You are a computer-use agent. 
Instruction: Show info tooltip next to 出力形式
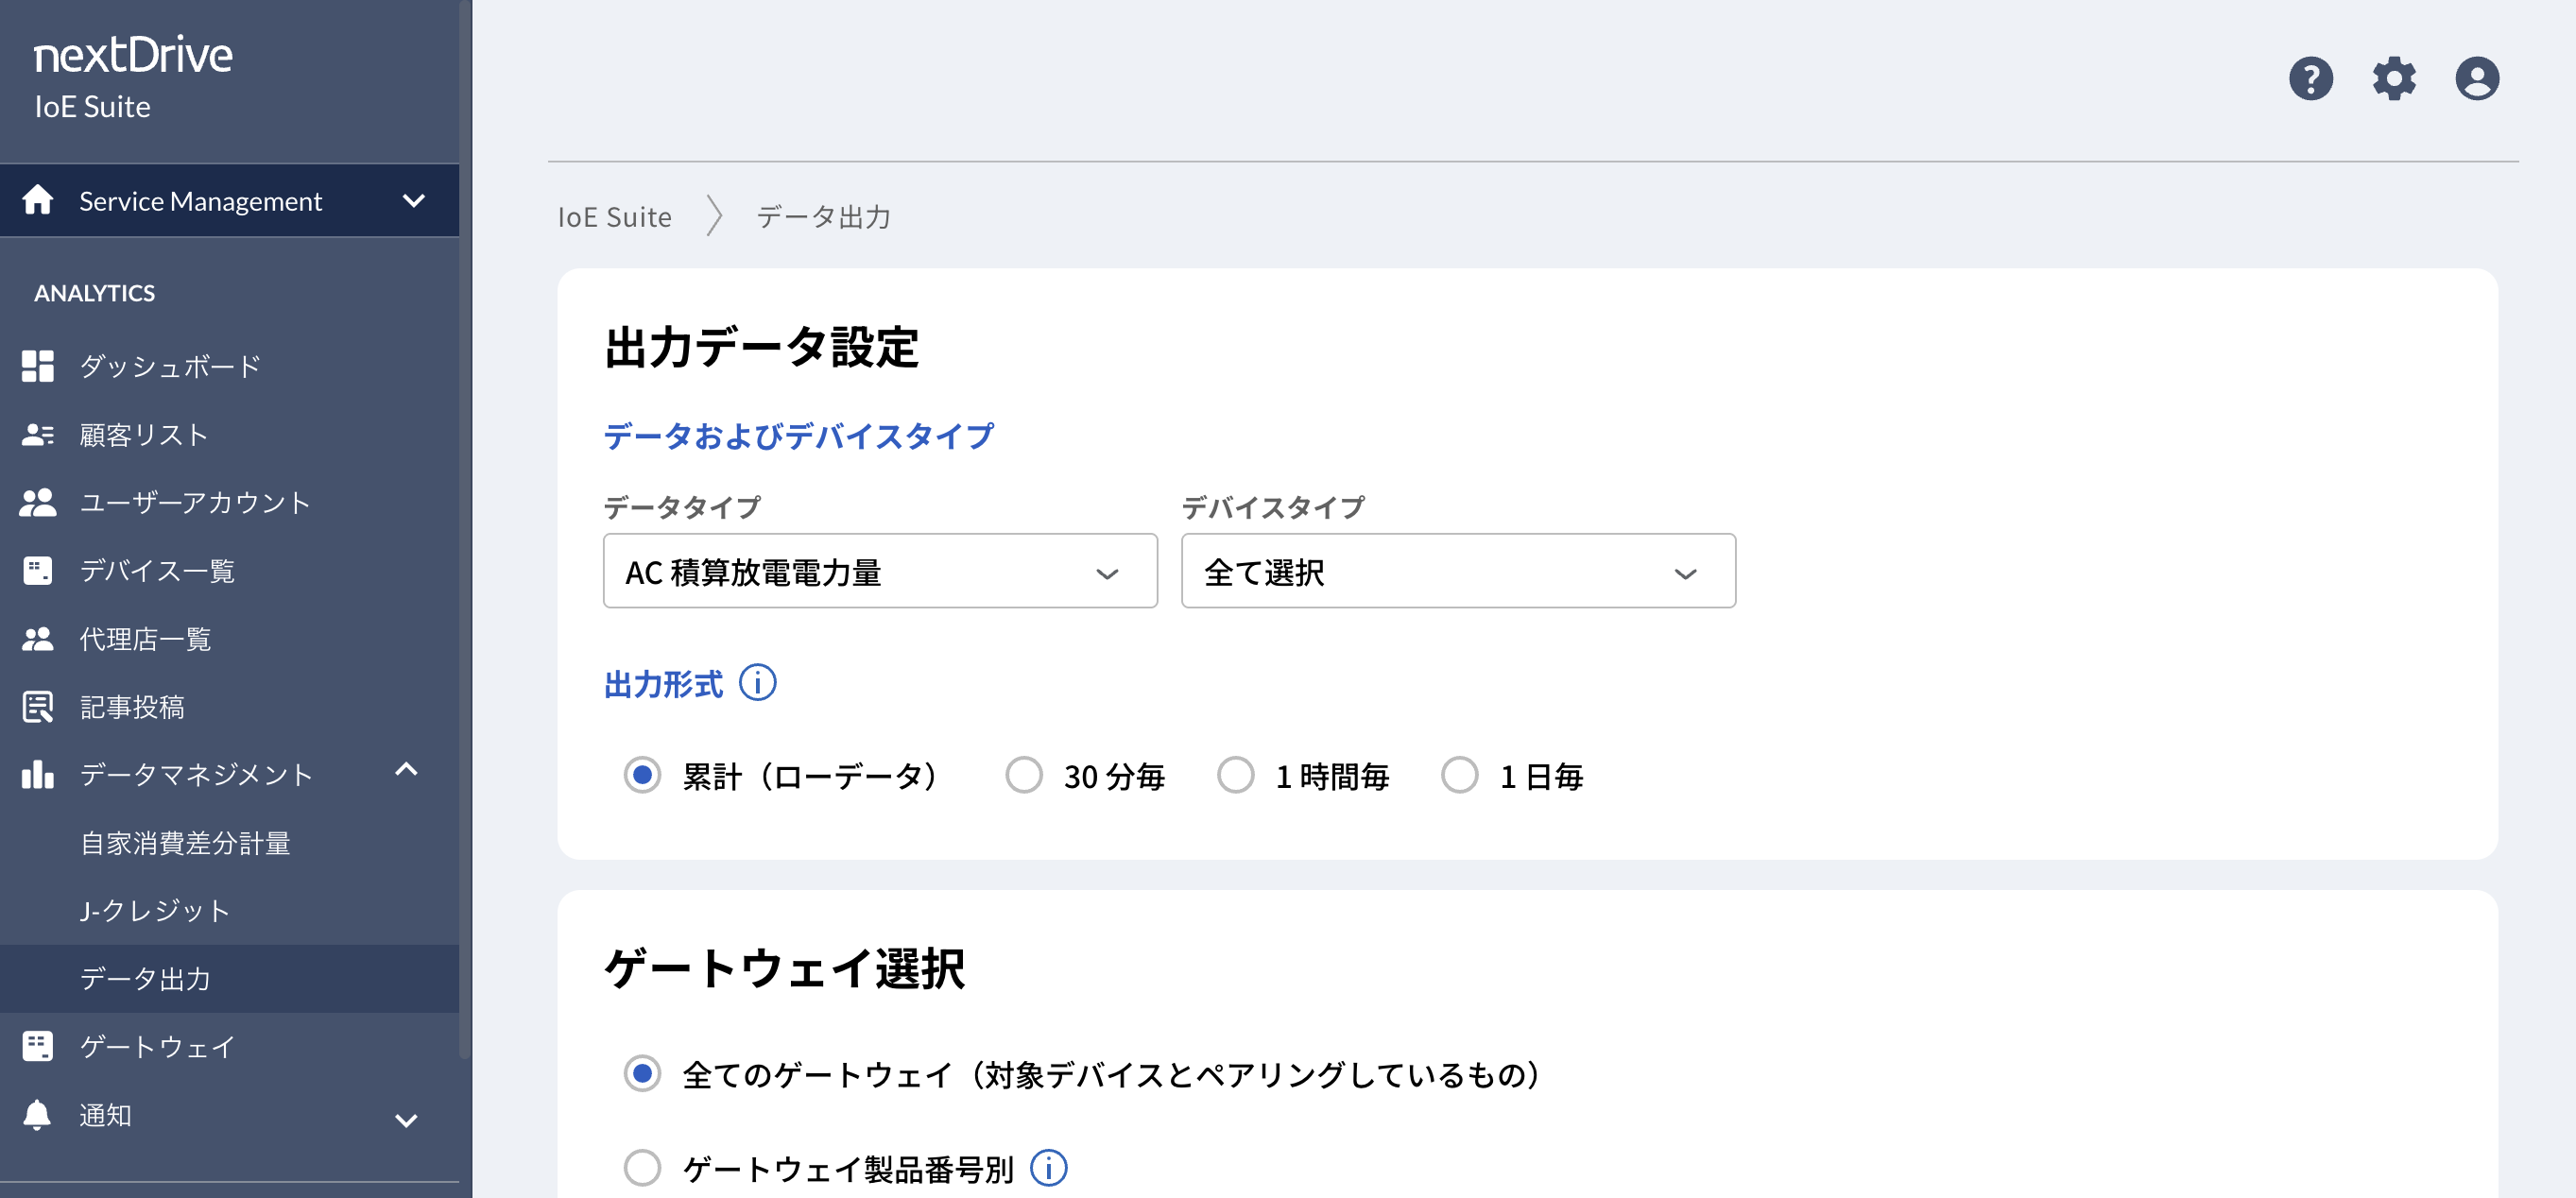(757, 683)
